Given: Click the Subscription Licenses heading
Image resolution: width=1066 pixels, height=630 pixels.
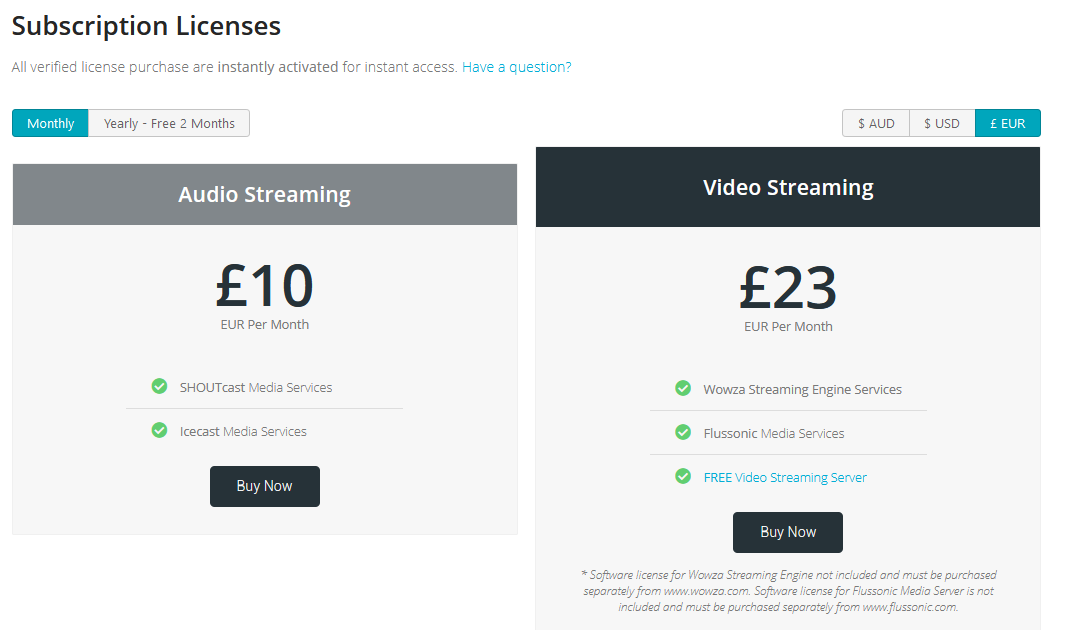Looking at the screenshot, I should (146, 26).
